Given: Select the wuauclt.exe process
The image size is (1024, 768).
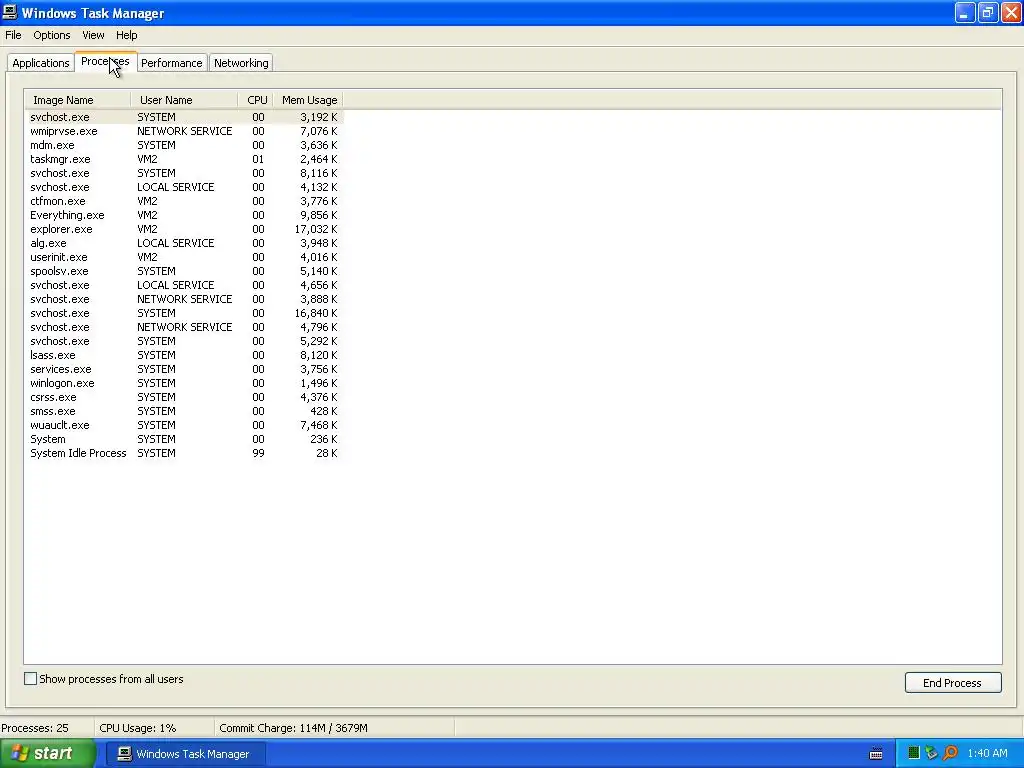Looking at the screenshot, I should 185,425.
